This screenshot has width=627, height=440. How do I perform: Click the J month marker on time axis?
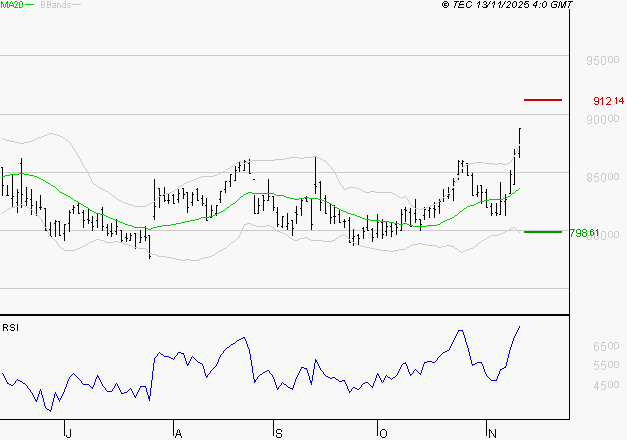[x=68, y=433]
